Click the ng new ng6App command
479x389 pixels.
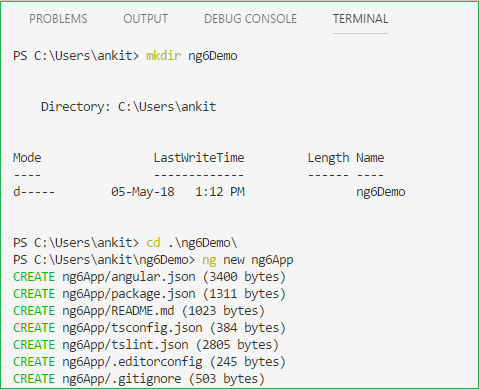coord(247,260)
